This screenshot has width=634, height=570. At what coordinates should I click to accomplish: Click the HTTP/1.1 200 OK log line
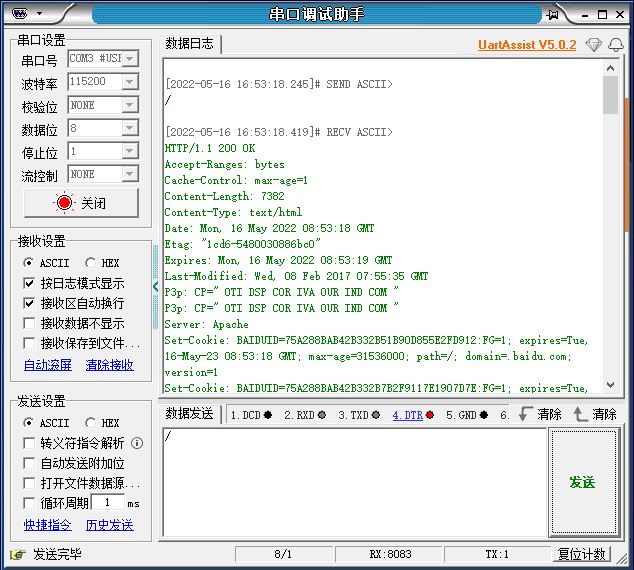[210, 148]
